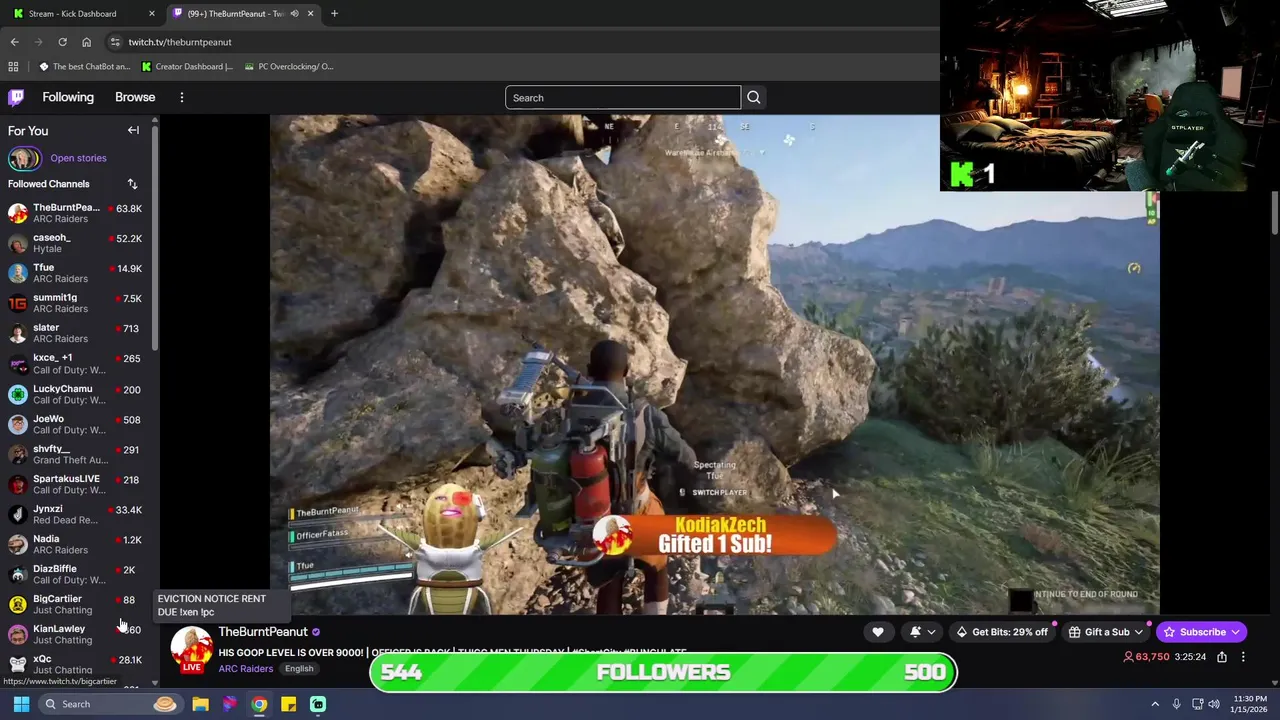
Task: Open a new browser tab
Action: (334, 13)
